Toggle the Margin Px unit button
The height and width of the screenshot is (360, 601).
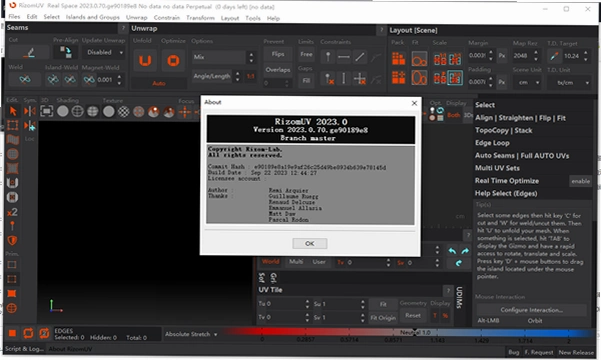coord(502,56)
